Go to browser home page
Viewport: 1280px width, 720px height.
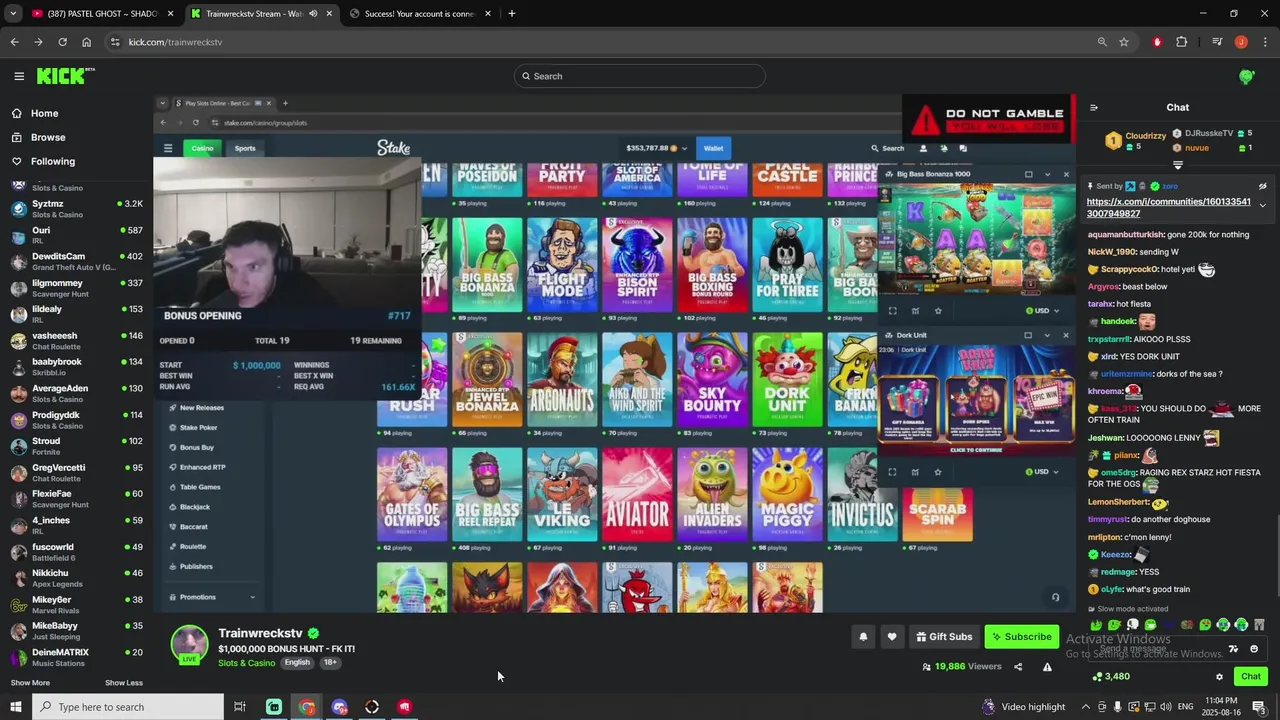[x=86, y=42]
